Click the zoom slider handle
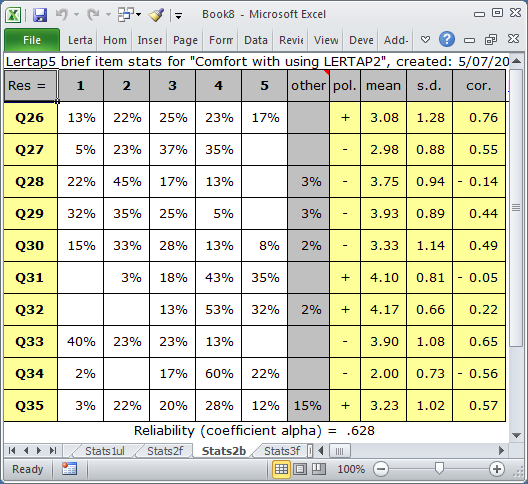Viewport: 528px width, 484px height. click(439, 468)
